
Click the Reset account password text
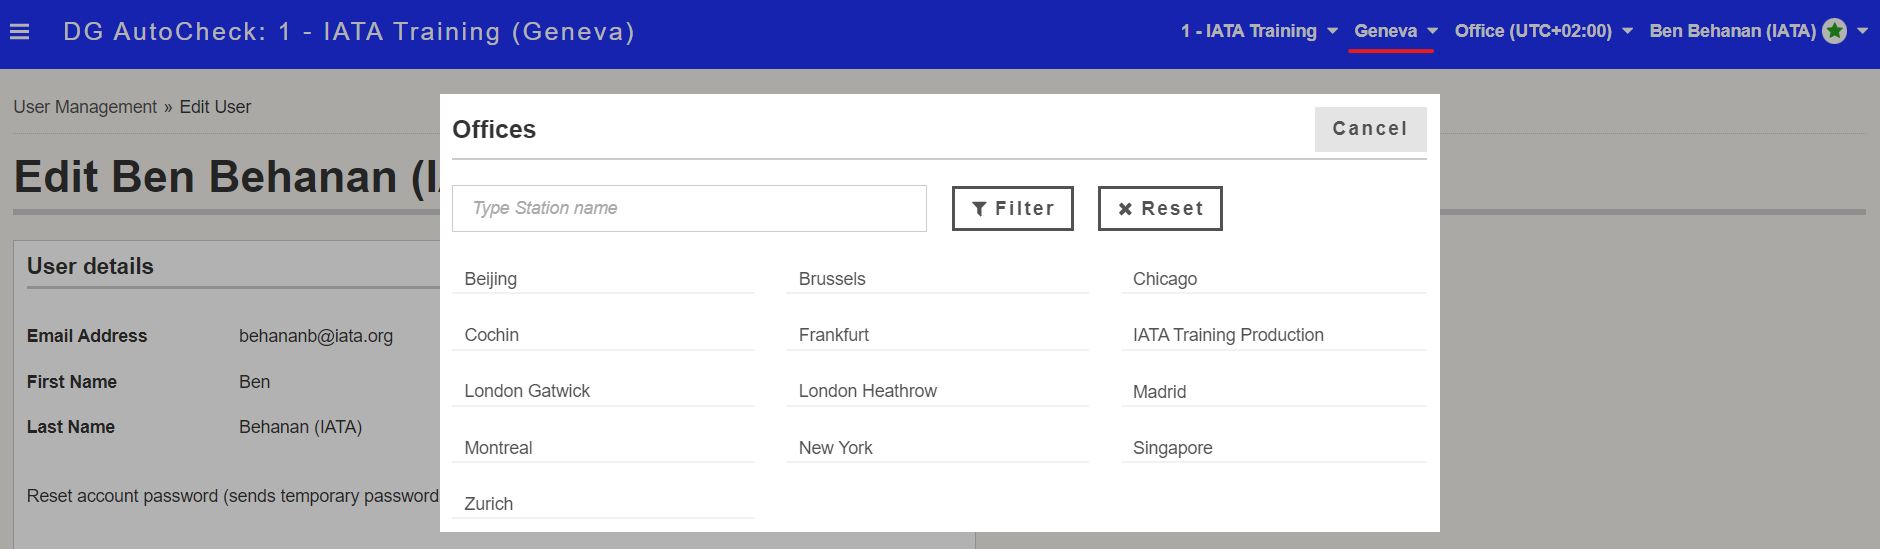pos(233,496)
